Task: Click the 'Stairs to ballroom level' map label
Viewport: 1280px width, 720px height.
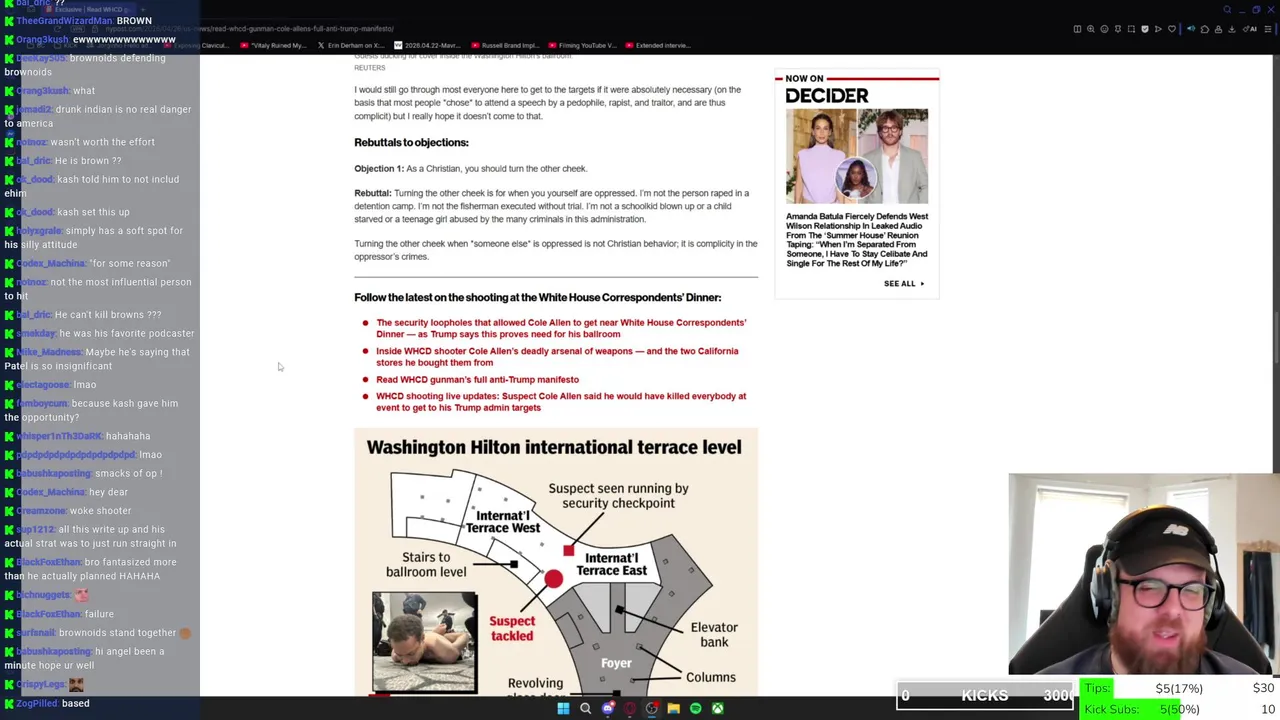Action: [x=426, y=564]
